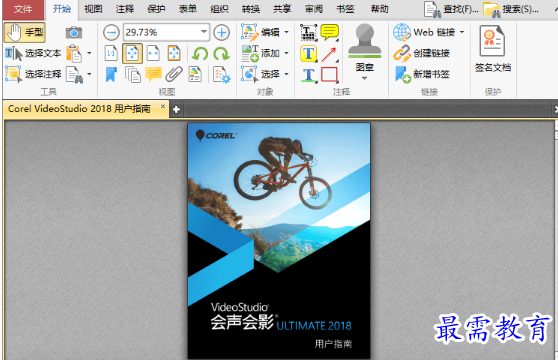Click the form fields pane icon

click(x=195, y=74)
